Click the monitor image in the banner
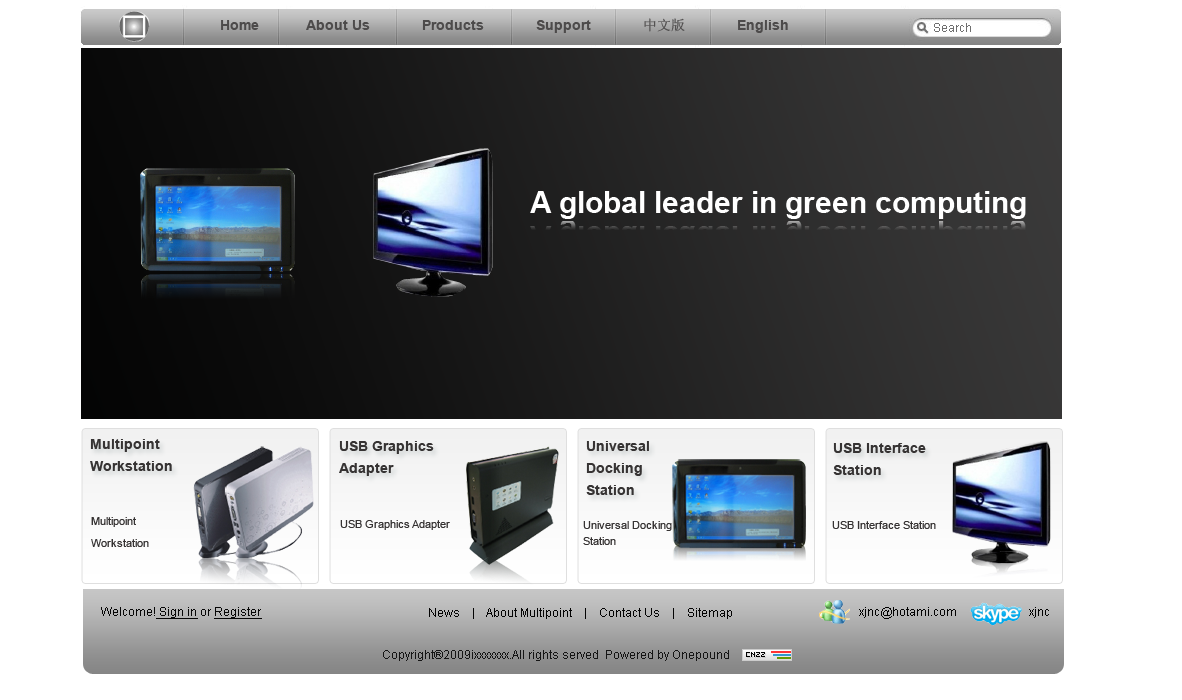The image size is (1182, 700). click(433, 222)
